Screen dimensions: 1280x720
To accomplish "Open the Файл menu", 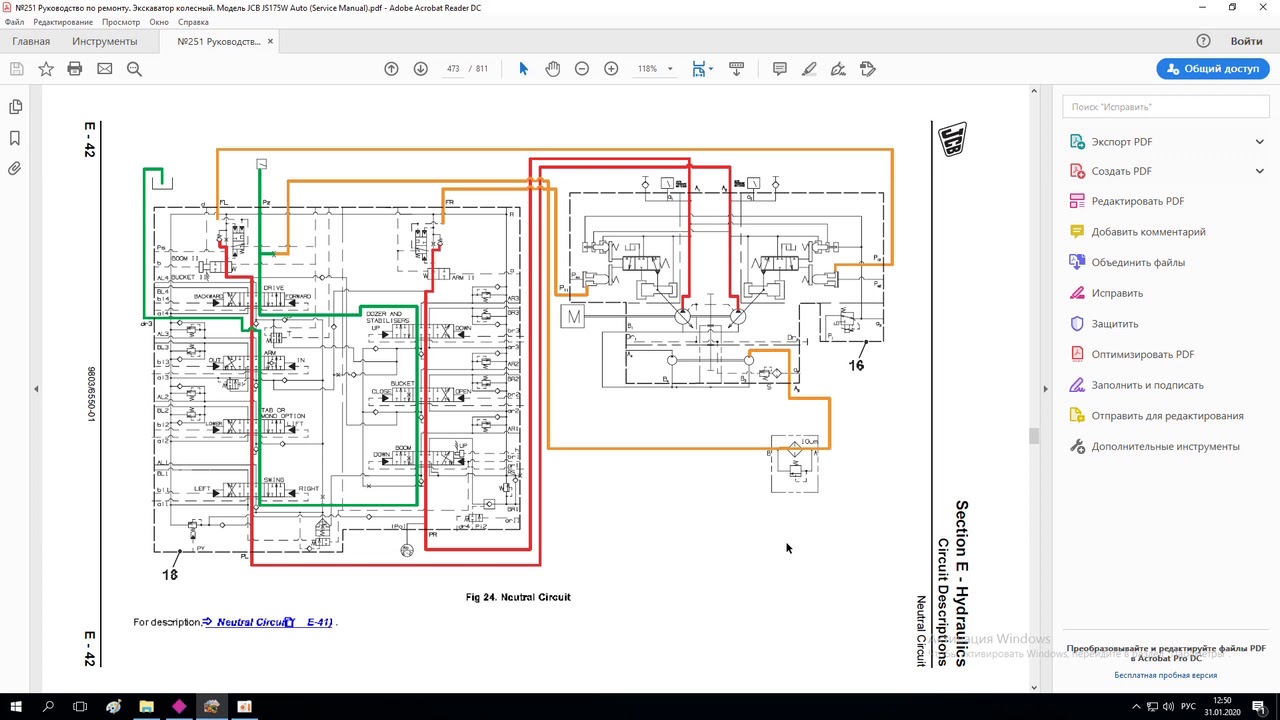I will point(15,22).
